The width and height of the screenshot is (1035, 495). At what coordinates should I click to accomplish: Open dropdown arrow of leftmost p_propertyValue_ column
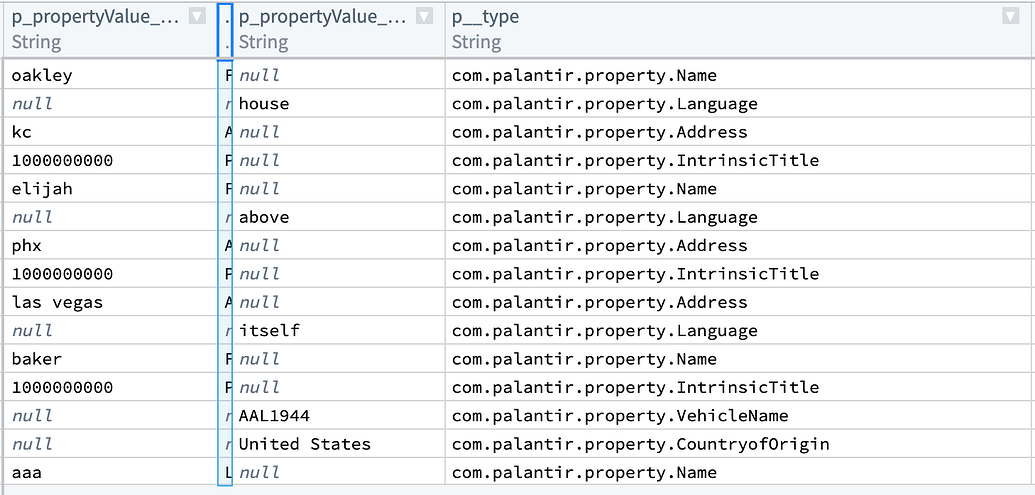pyautogui.click(x=197, y=16)
